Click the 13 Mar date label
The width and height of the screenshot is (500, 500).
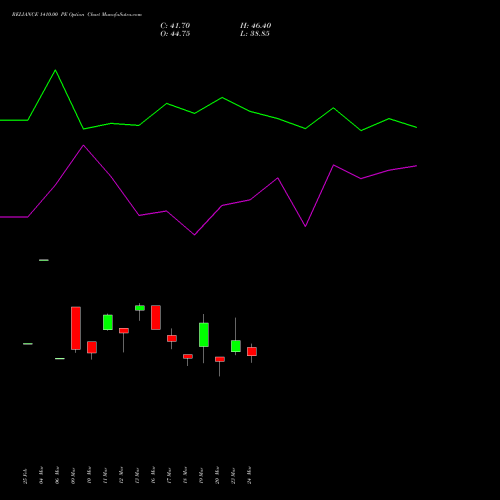coord(138,476)
